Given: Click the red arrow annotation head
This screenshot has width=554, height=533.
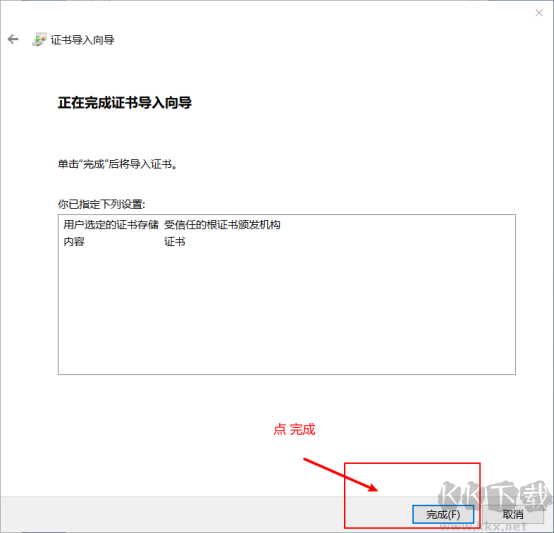Looking at the screenshot, I should click(x=372, y=488).
